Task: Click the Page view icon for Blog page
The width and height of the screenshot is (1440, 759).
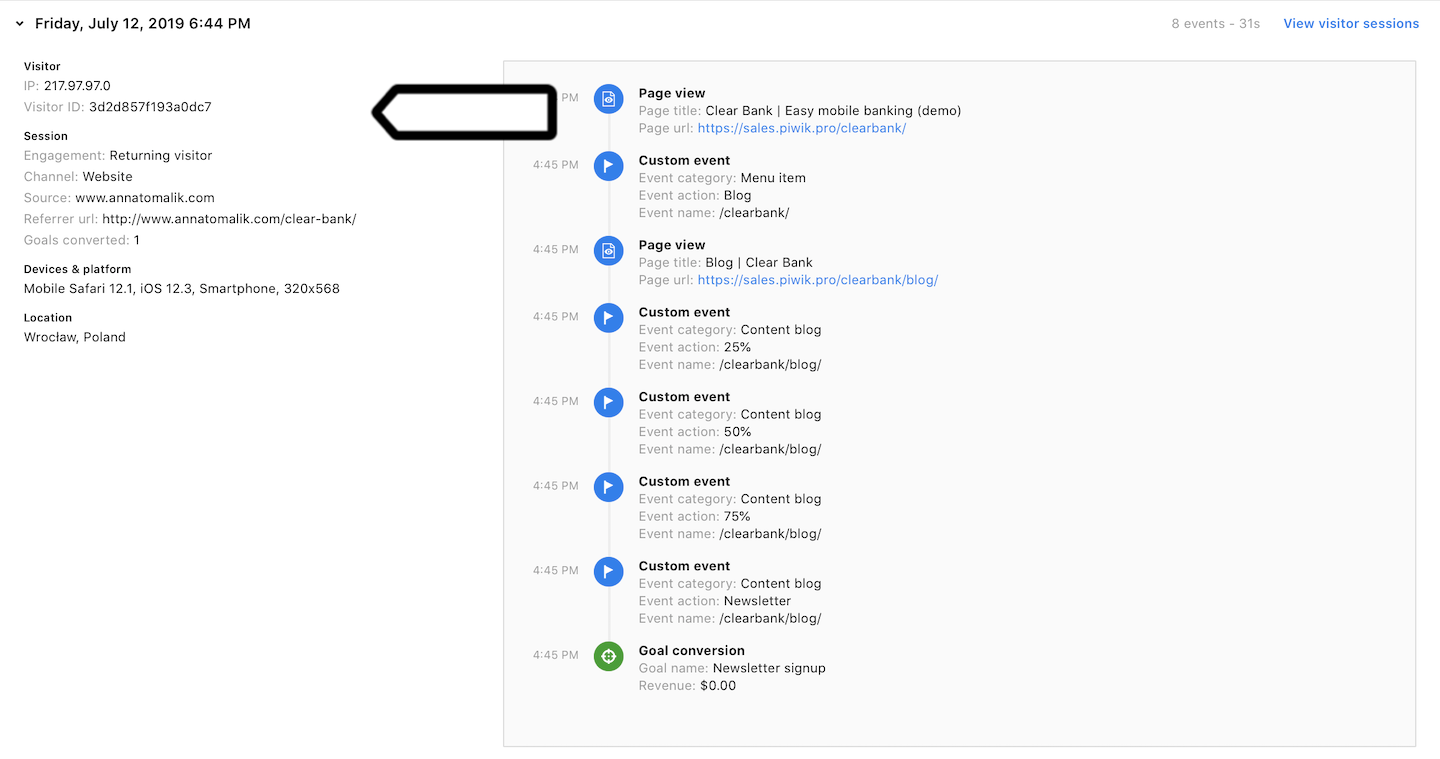Action: 608,251
